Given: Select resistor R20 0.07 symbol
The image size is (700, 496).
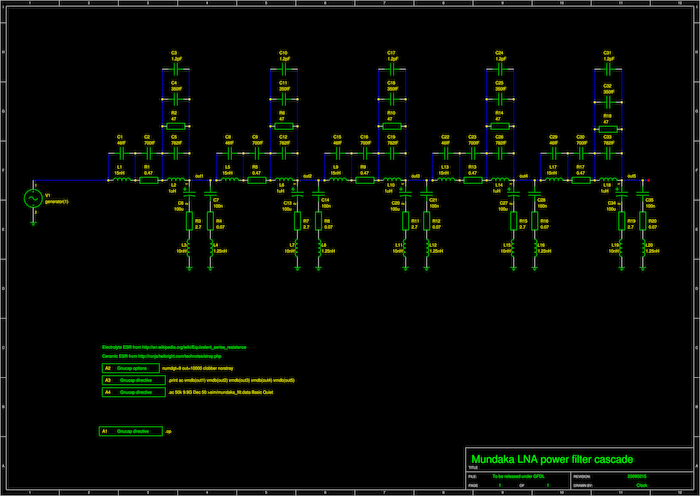Looking at the screenshot, I should coord(642,221).
